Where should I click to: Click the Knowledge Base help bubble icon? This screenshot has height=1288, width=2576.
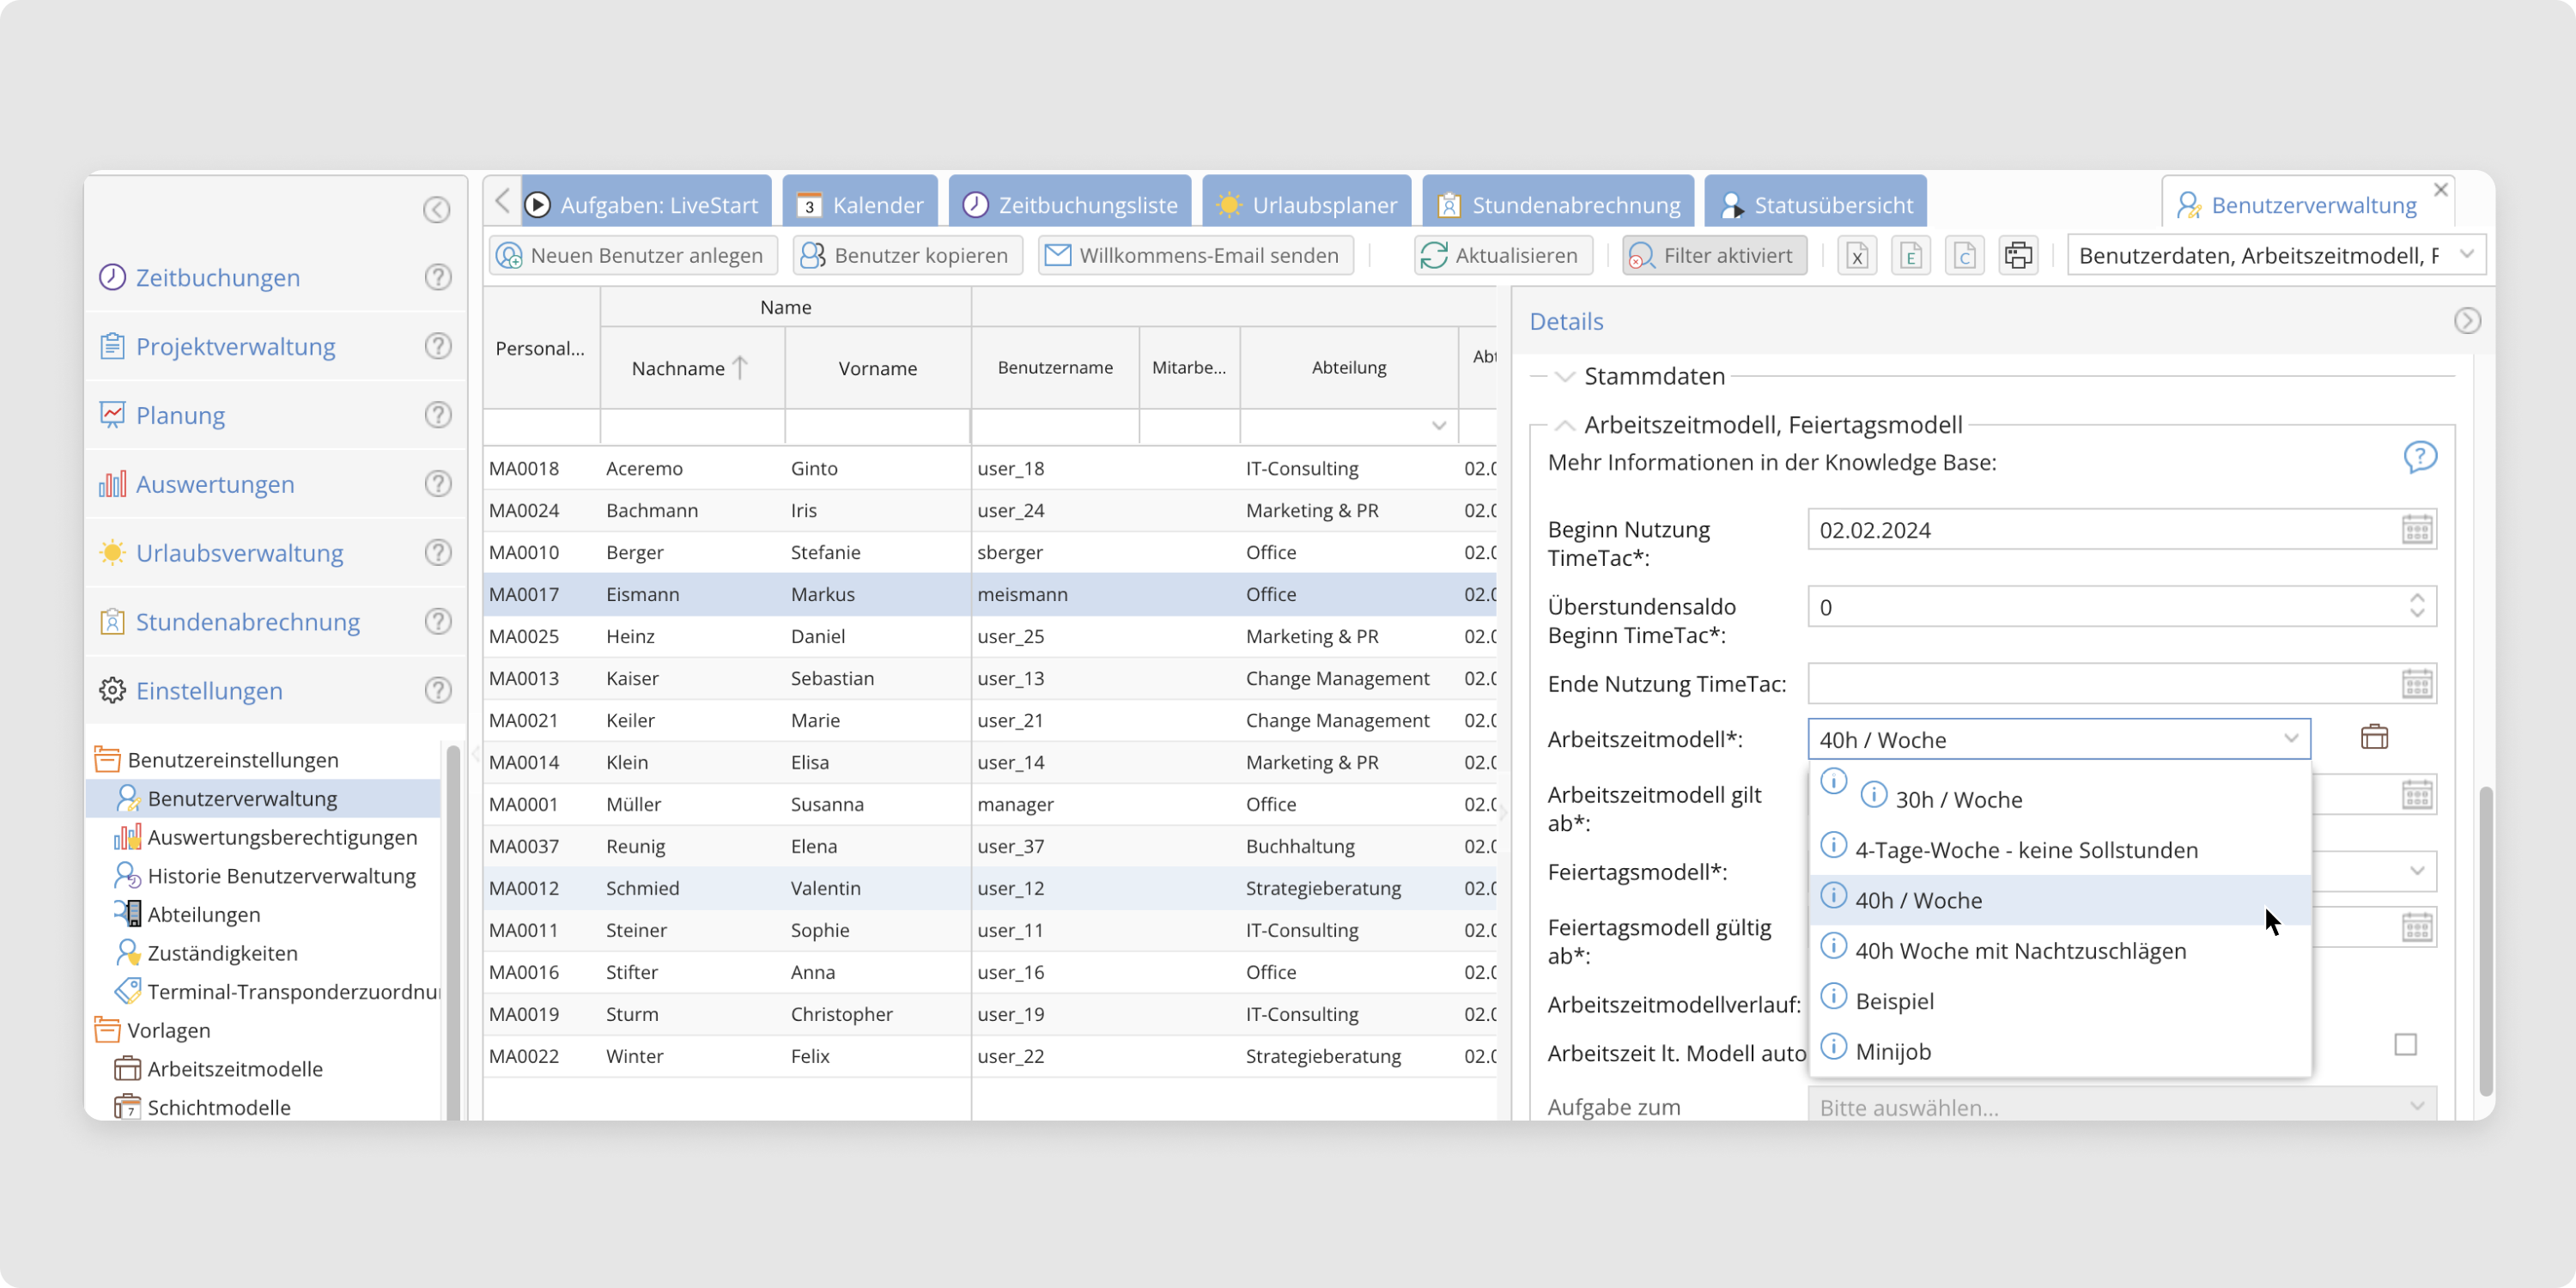click(2419, 458)
